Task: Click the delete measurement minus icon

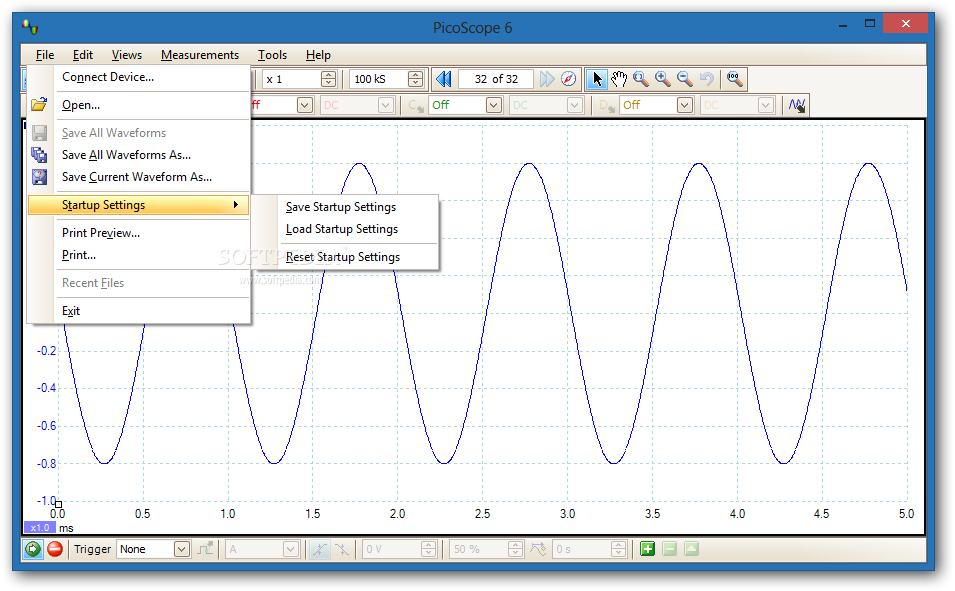Action: point(669,549)
